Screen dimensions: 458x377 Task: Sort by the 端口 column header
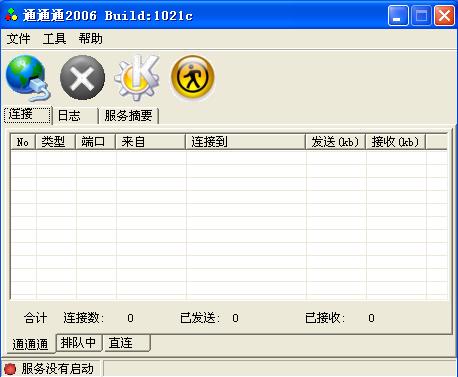coord(96,142)
